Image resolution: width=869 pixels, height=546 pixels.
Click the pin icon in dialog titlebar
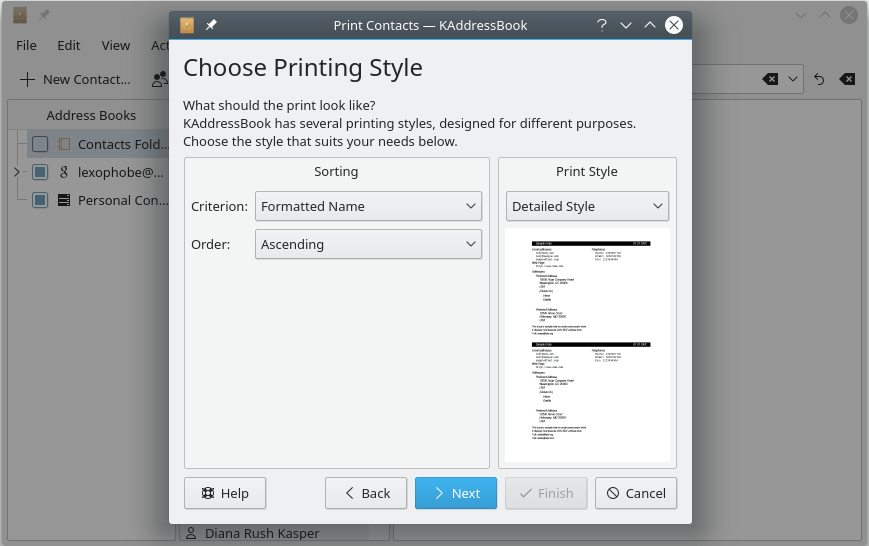(211, 25)
